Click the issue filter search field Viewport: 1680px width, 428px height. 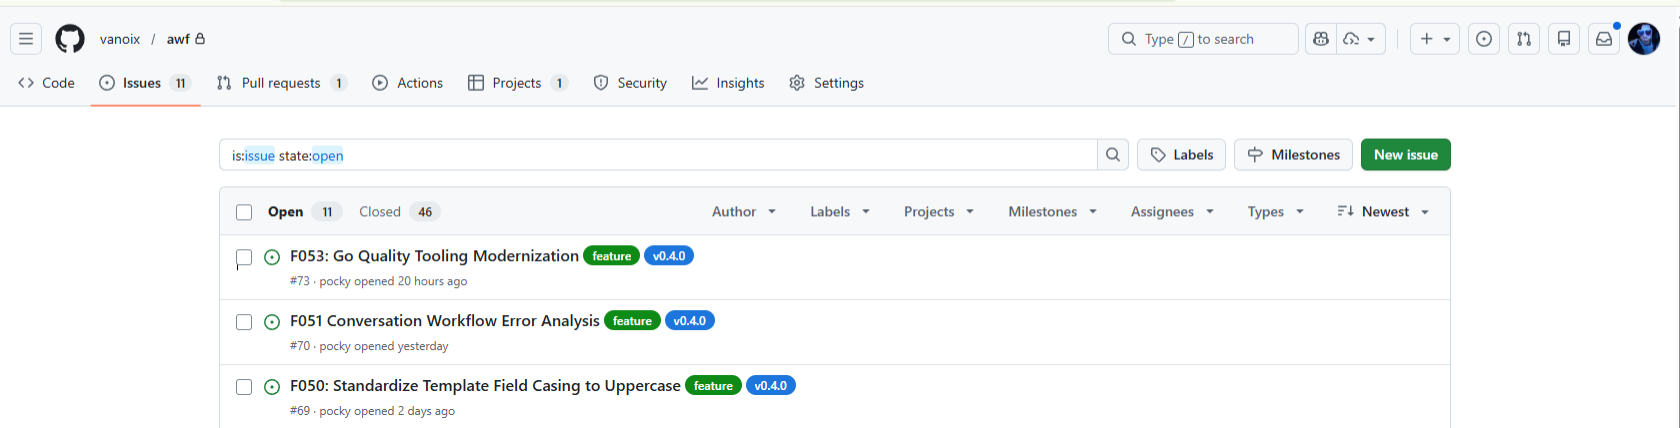660,155
